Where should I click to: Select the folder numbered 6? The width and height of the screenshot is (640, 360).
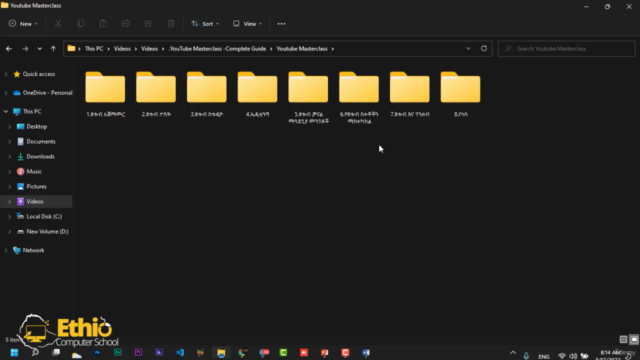pyautogui.click(x=359, y=97)
